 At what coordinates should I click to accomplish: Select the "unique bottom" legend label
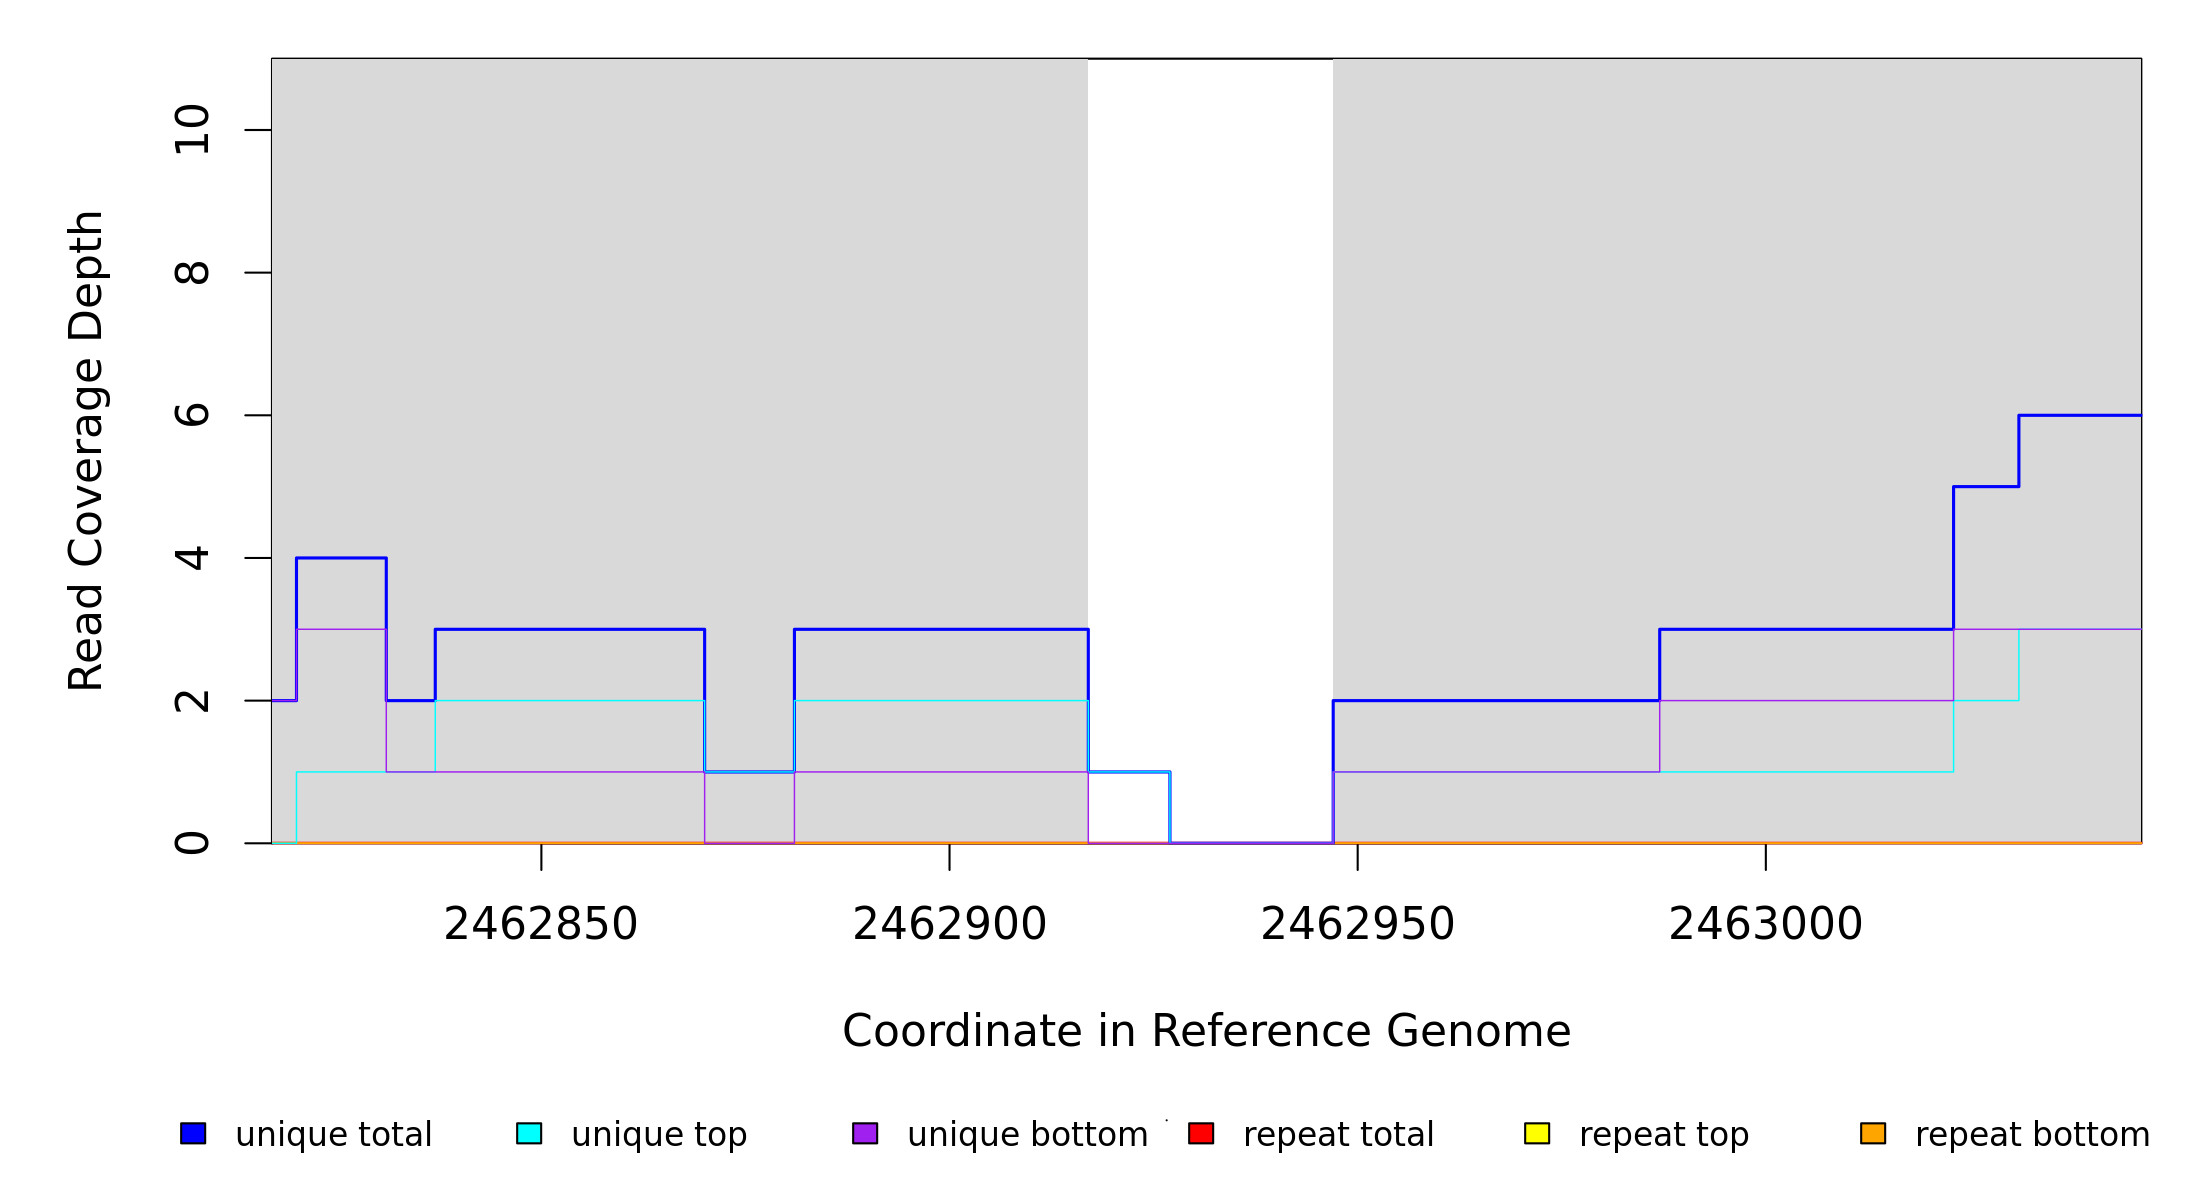pyautogui.click(x=1027, y=1135)
